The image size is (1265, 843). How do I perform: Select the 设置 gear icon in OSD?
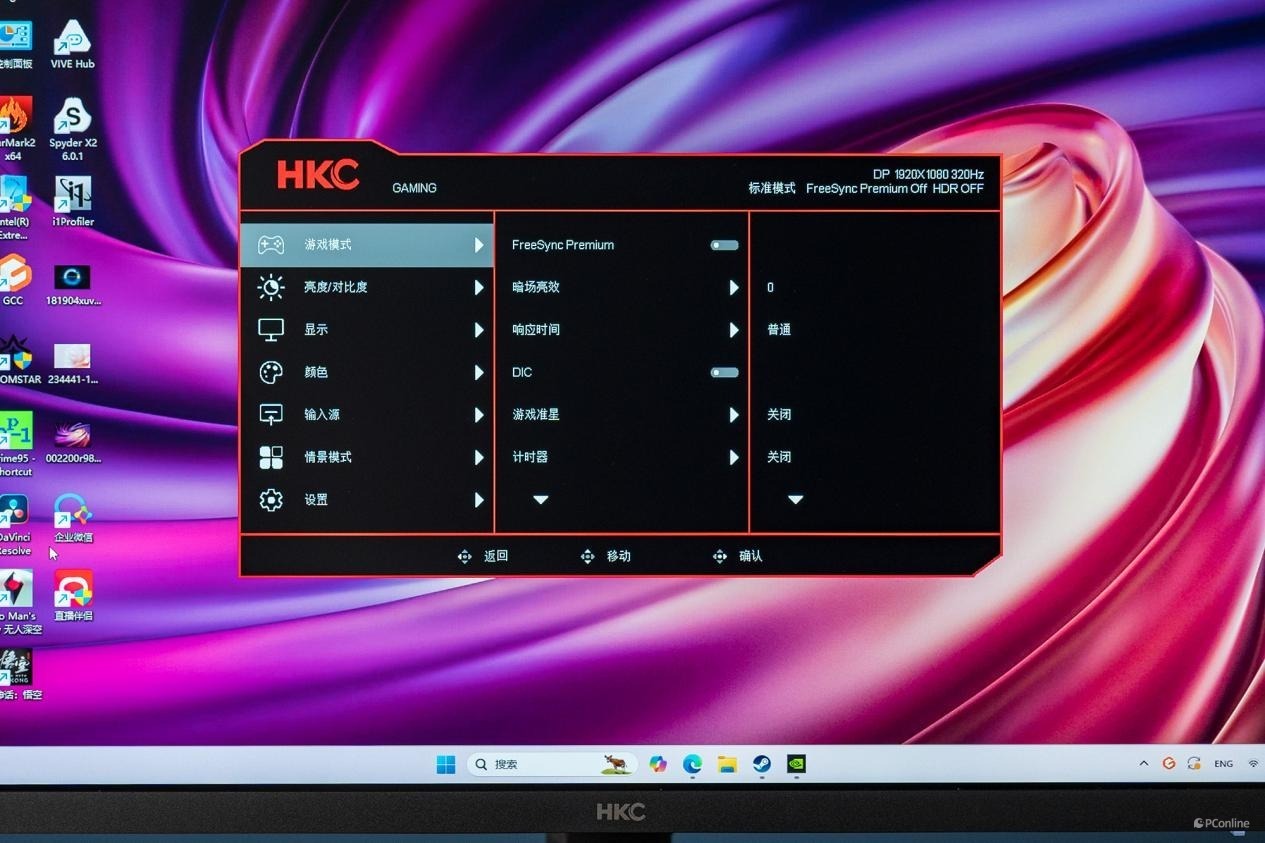tap(271, 500)
